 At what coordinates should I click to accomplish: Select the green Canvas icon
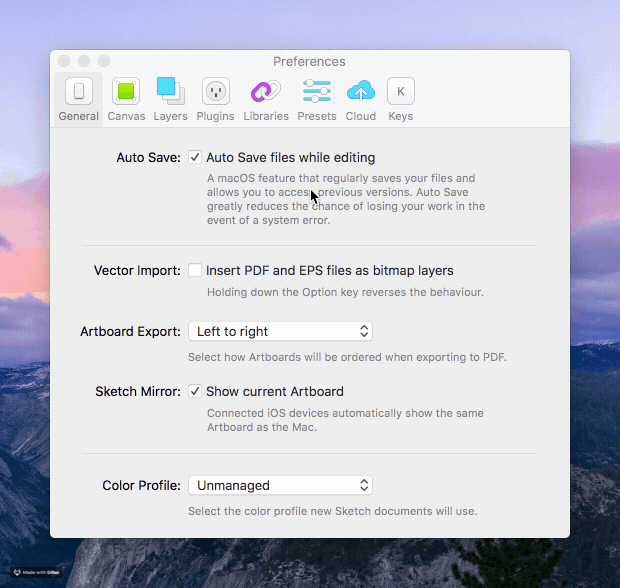[126, 91]
